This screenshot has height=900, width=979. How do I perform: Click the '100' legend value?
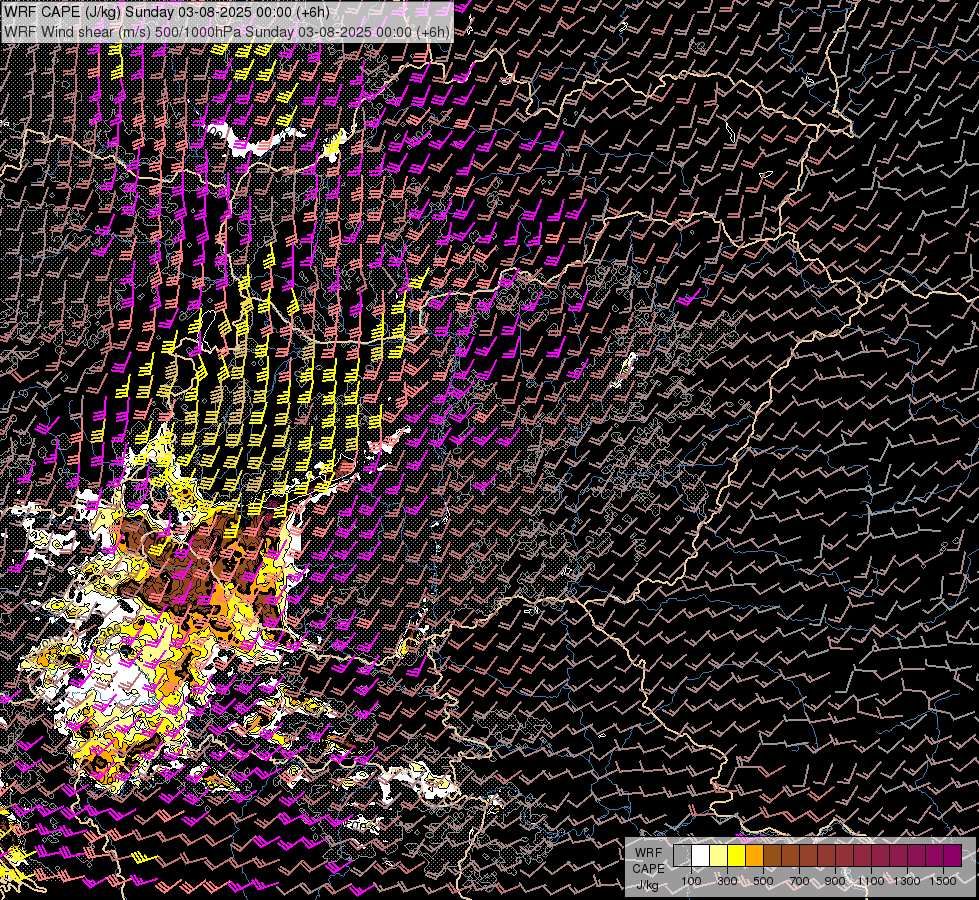(x=691, y=881)
